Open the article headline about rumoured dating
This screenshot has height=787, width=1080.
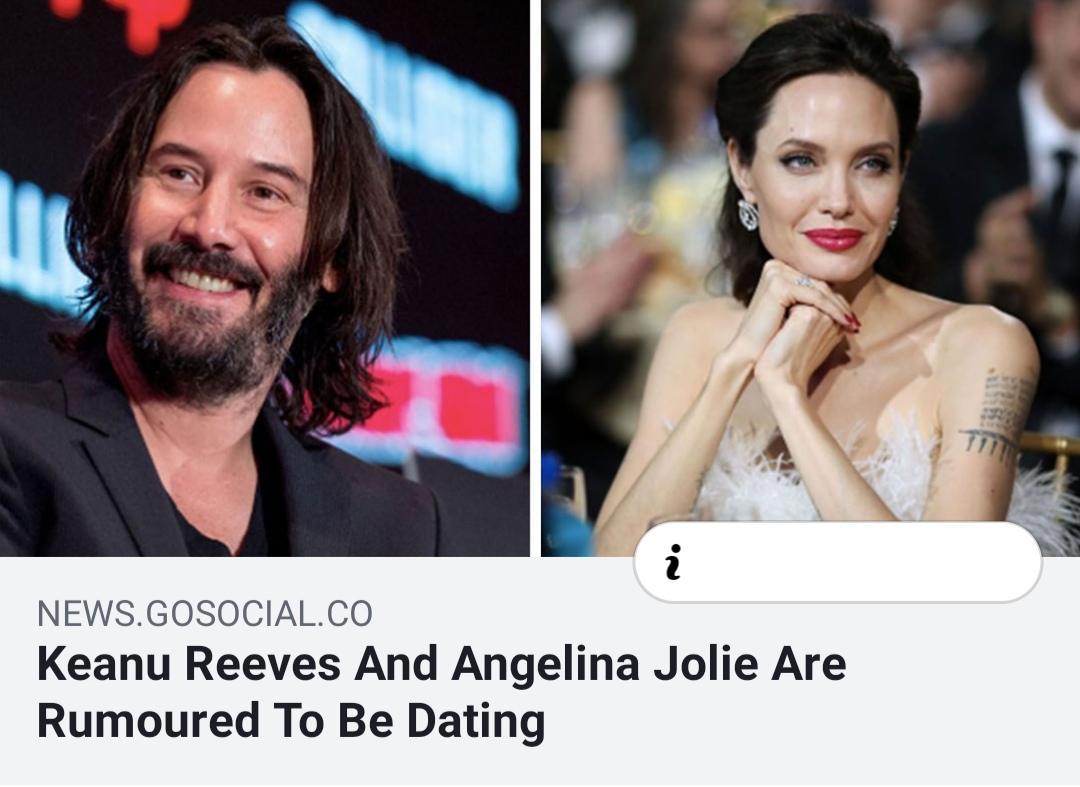coord(442,692)
